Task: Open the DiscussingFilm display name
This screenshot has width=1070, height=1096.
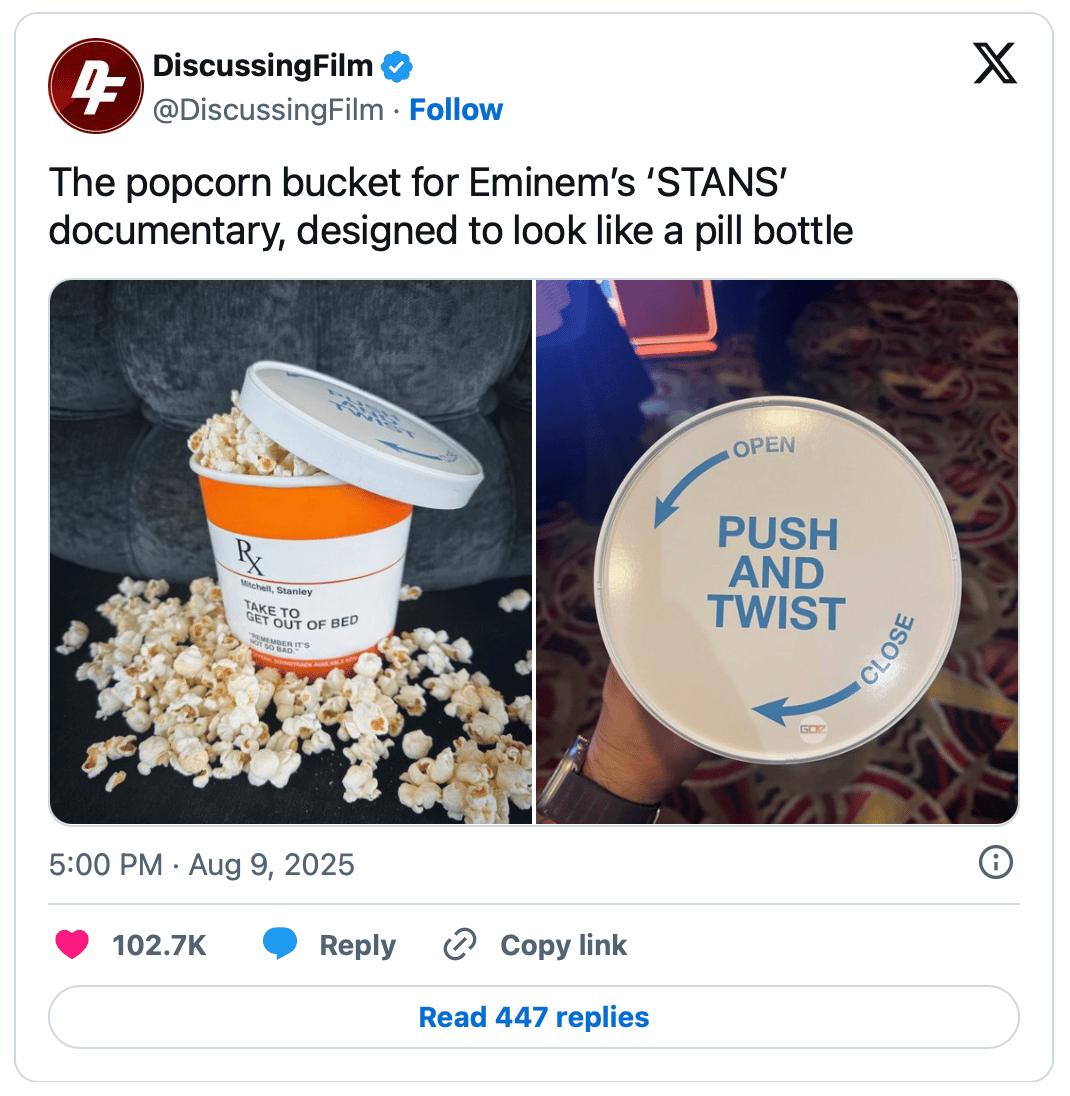Action: click(x=263, y=66)
